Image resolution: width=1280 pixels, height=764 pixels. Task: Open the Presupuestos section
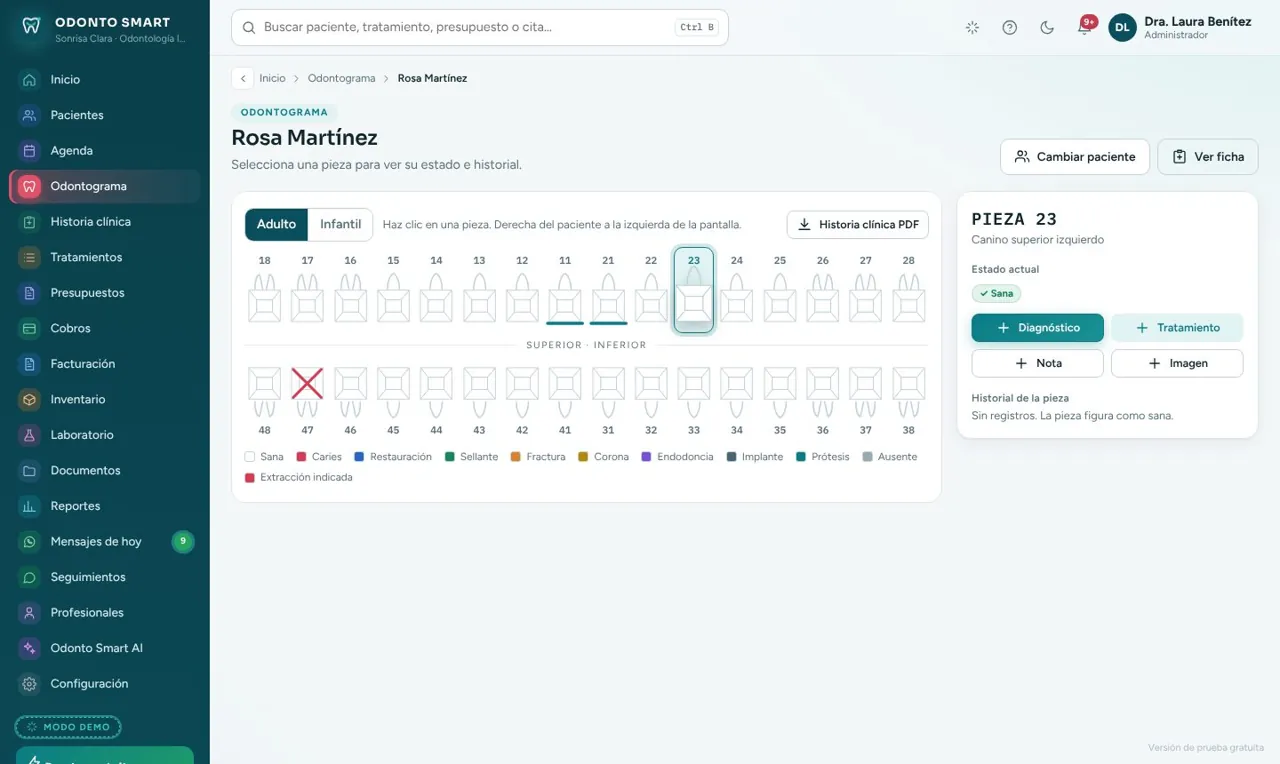point(105,293)
